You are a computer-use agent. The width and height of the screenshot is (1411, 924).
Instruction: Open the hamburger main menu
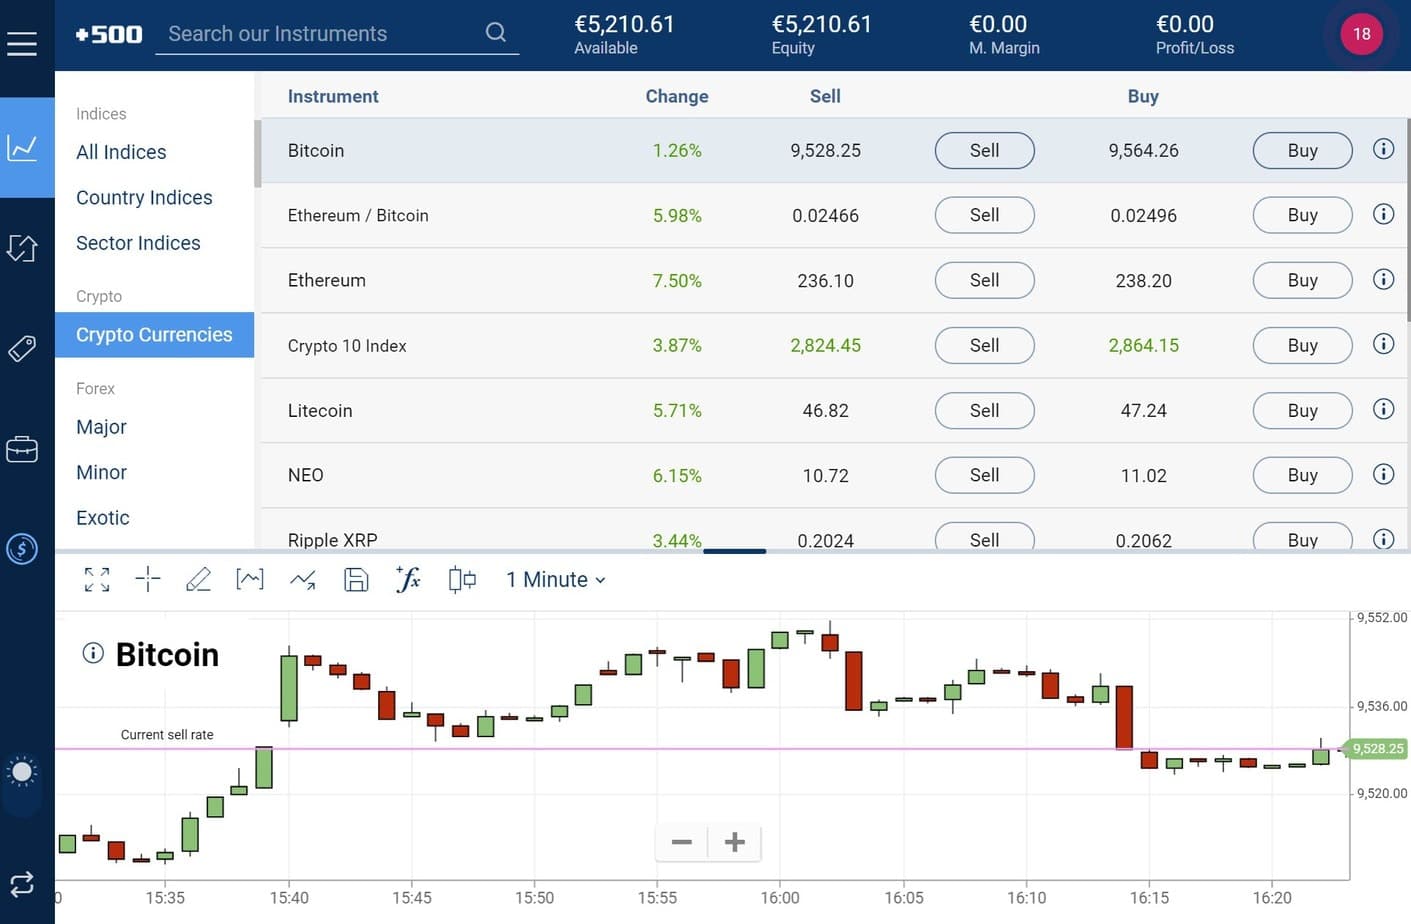(22, 44)
